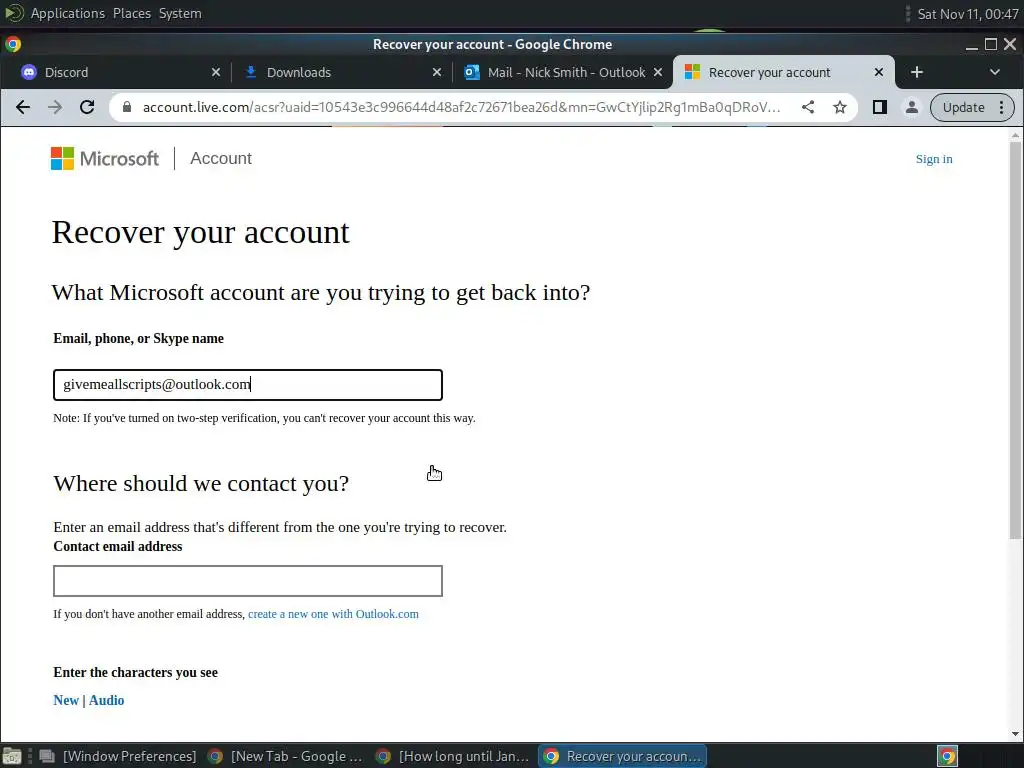The height and width of the screenshot is (768, 1024).
Task: Maximize the Chrome window
Action: pyautogui.click(x=991, y=44)
